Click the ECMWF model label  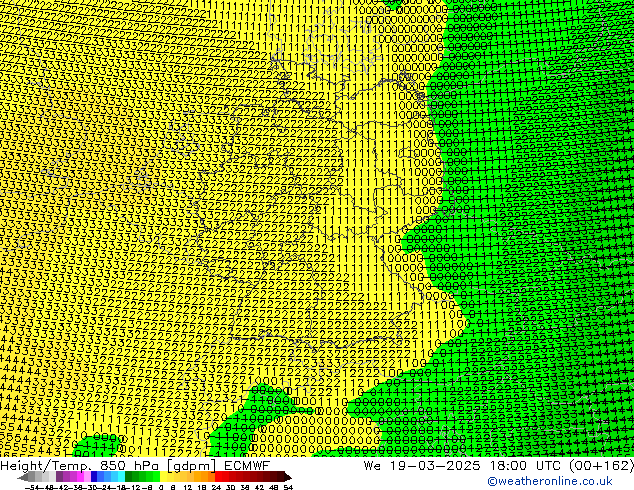(x=247, y=465)
